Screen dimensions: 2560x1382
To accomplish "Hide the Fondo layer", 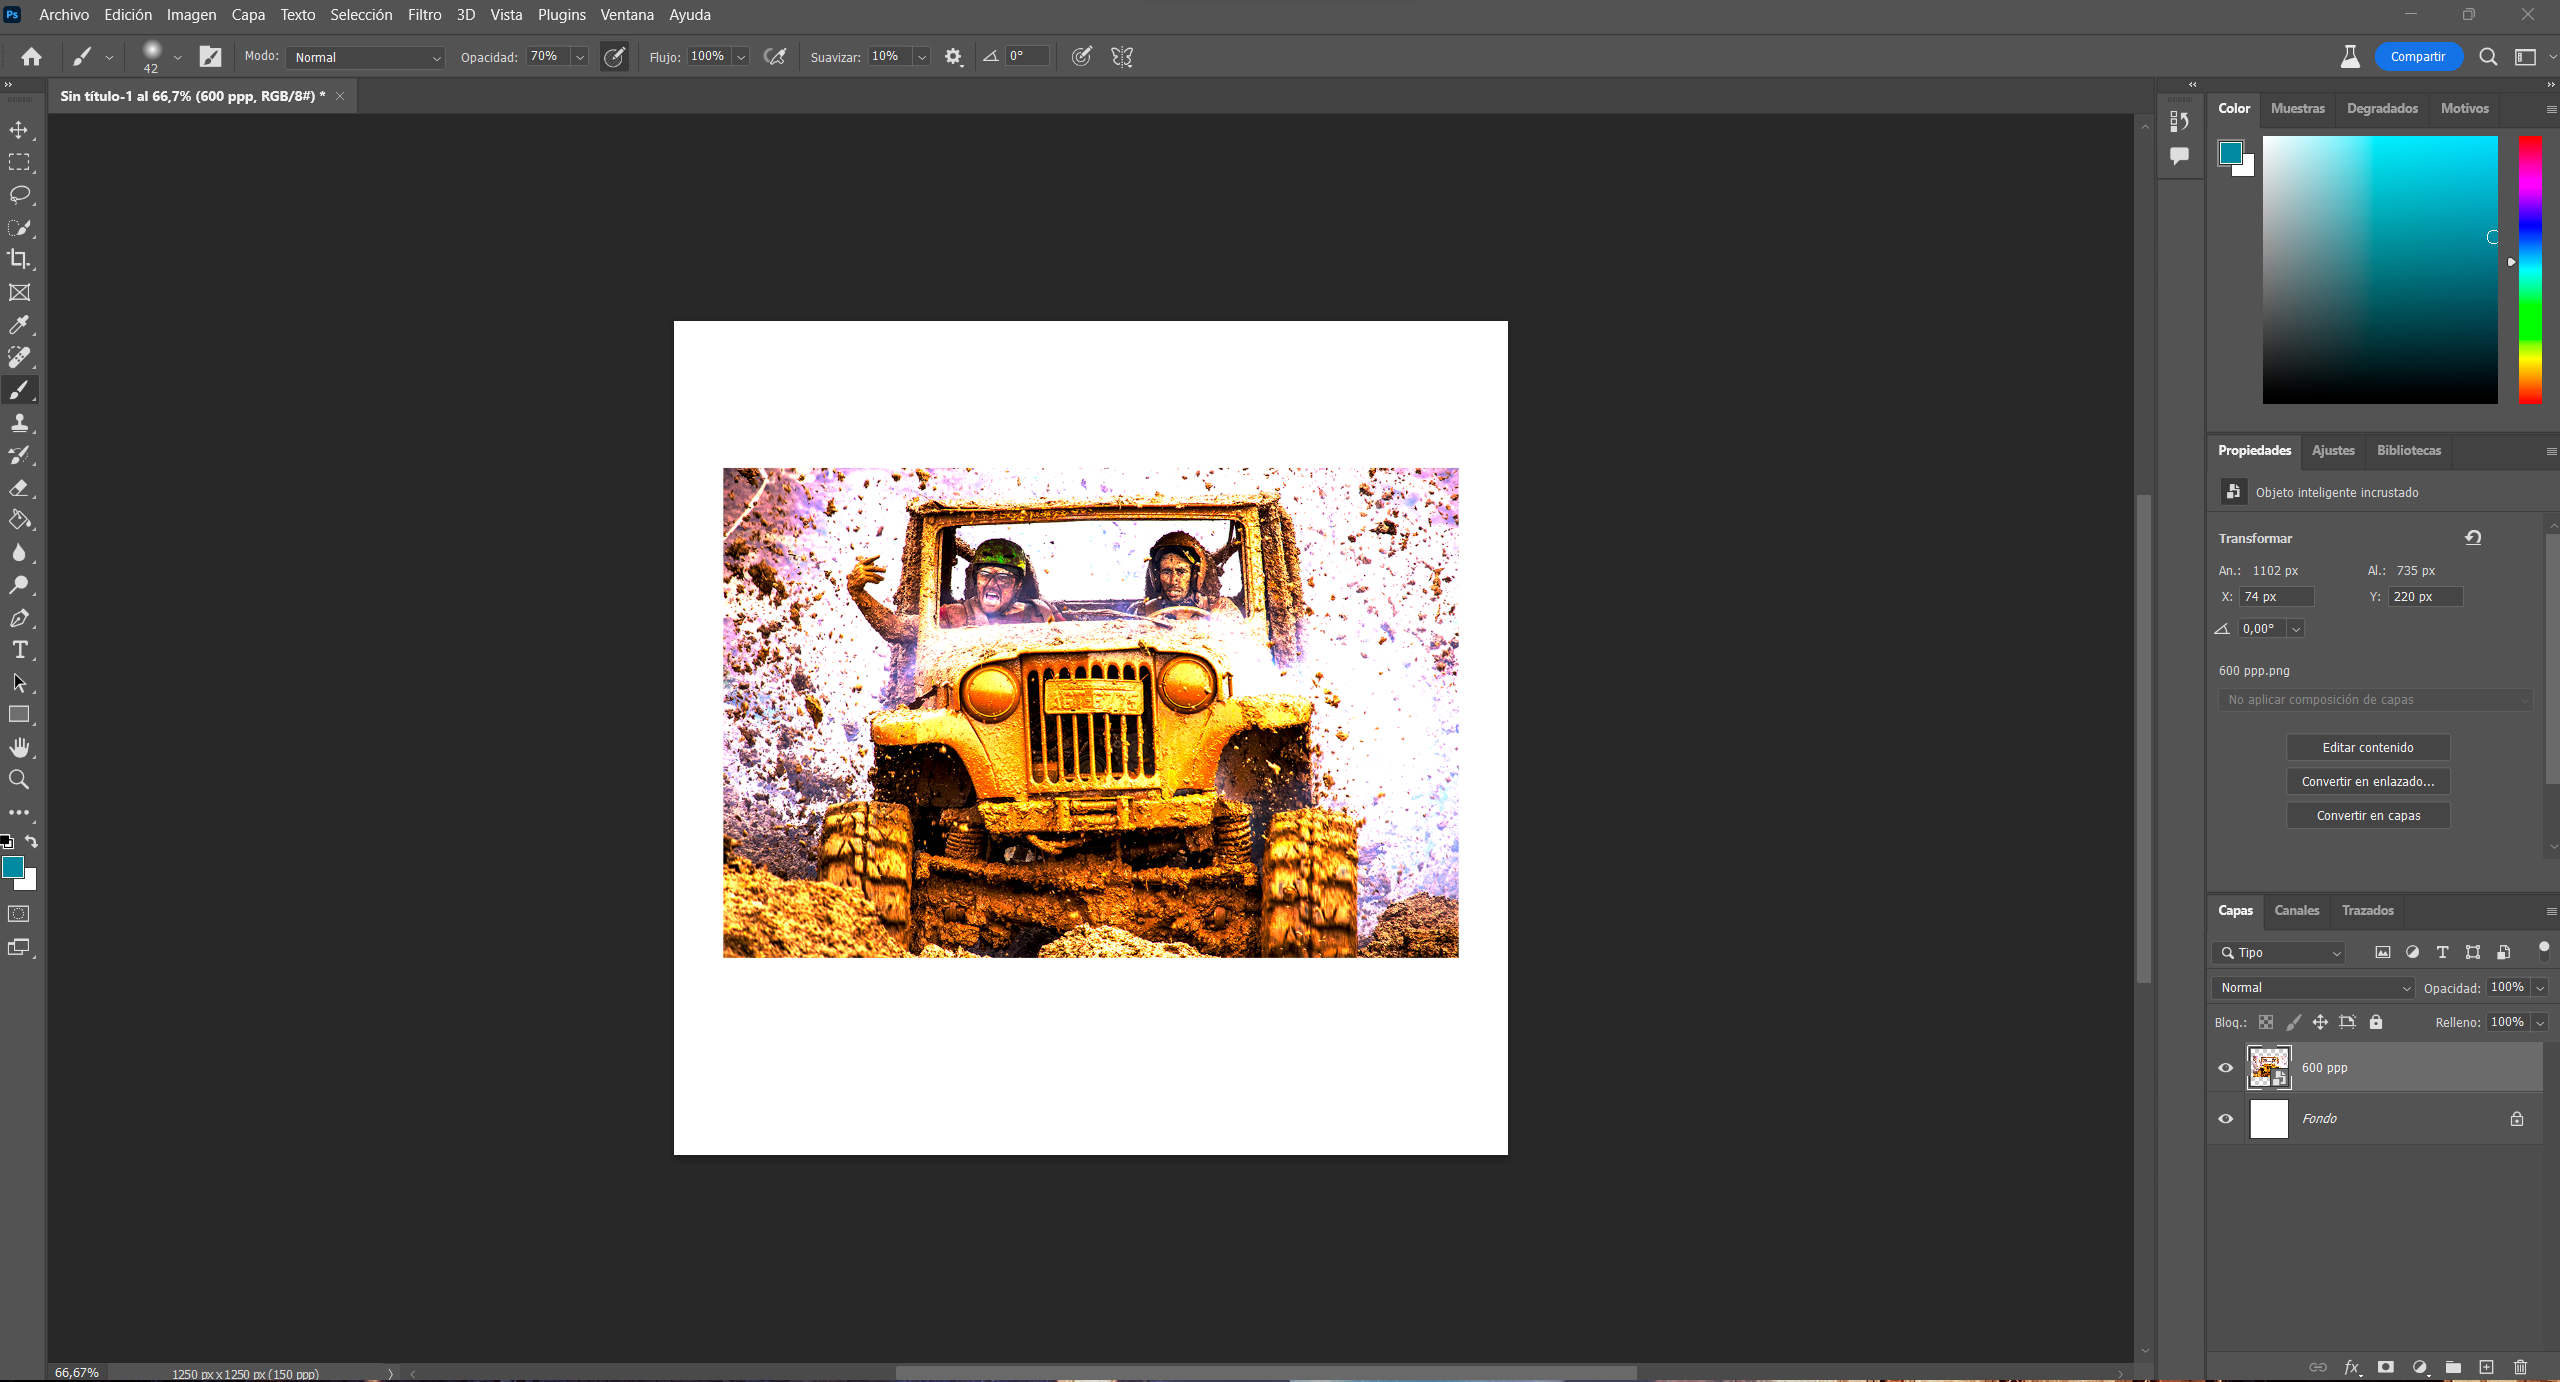I will pyautogui.click(x=2225, y=1119).
